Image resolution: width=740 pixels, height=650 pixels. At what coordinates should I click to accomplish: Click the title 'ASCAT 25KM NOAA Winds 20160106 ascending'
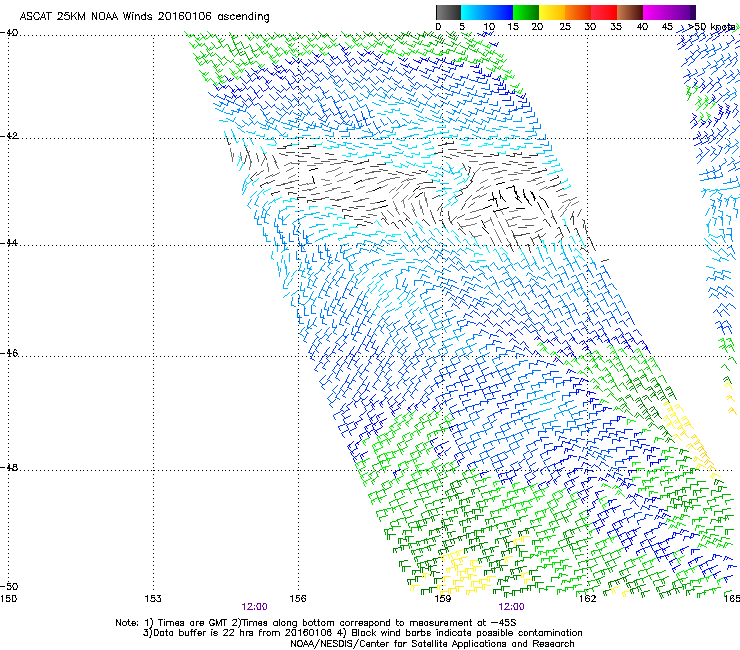click(144, 17)
